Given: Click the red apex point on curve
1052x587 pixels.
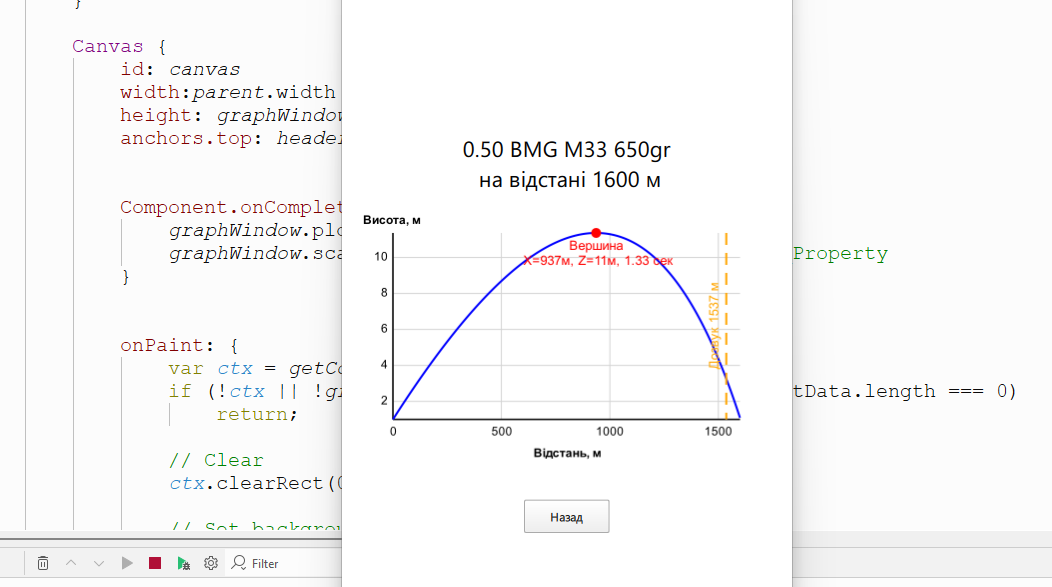Looking at the screenshot, I should 596,233.
